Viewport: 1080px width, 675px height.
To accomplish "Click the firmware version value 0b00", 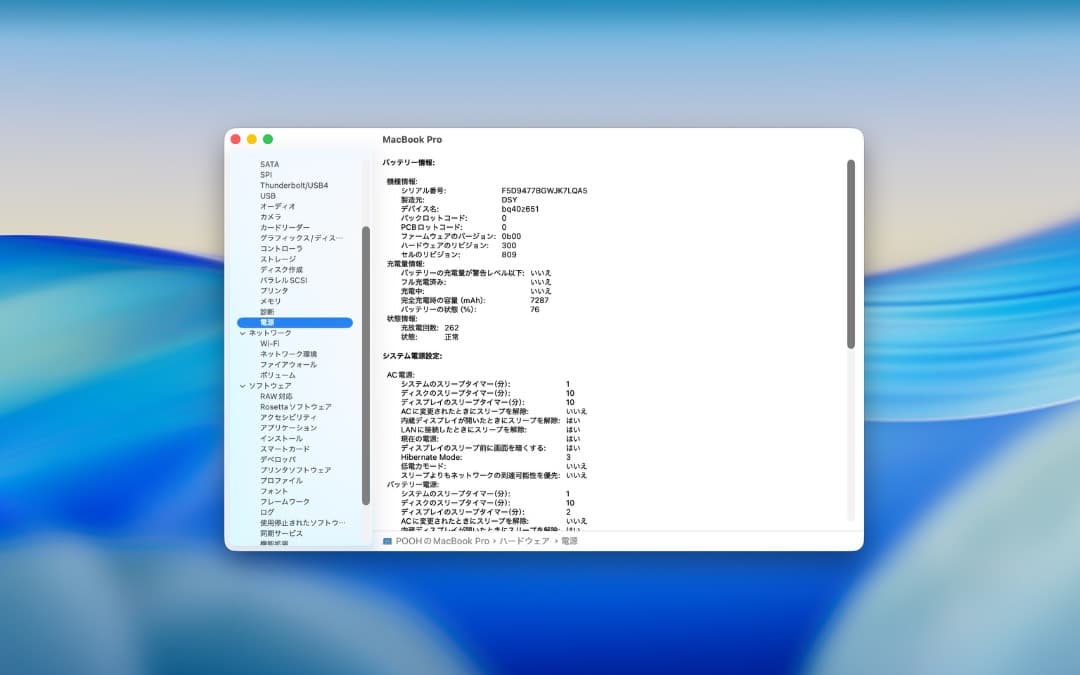I will coord(511,236).
